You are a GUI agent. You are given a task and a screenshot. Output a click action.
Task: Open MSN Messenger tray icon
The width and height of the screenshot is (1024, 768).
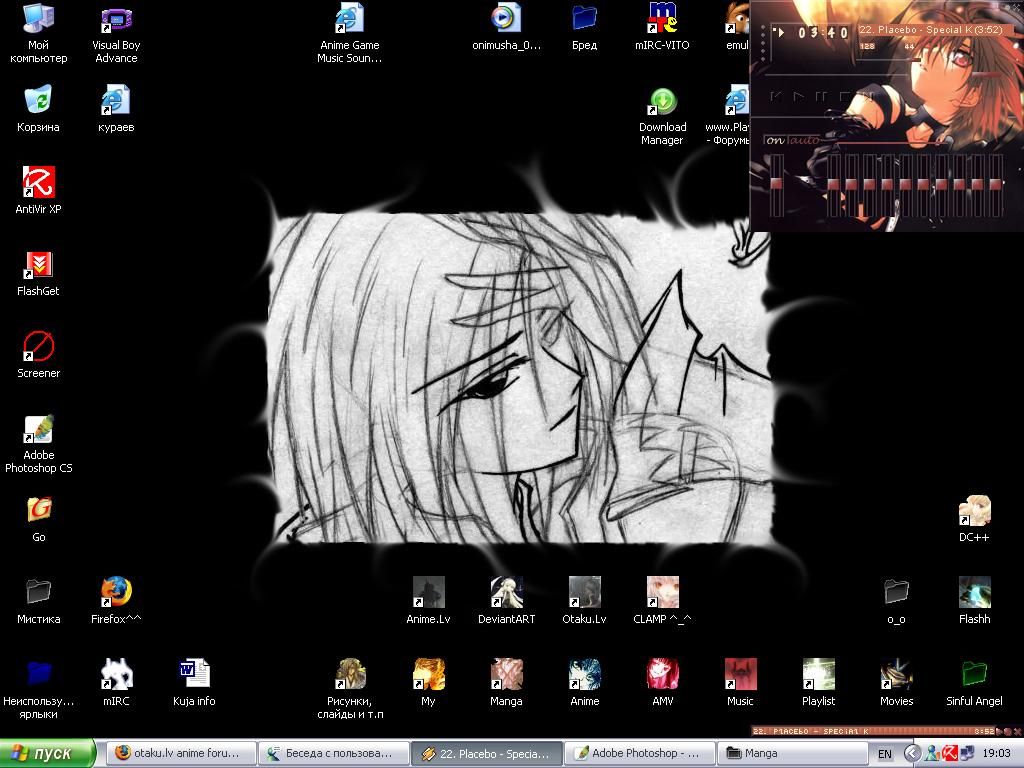click(933, 754)
